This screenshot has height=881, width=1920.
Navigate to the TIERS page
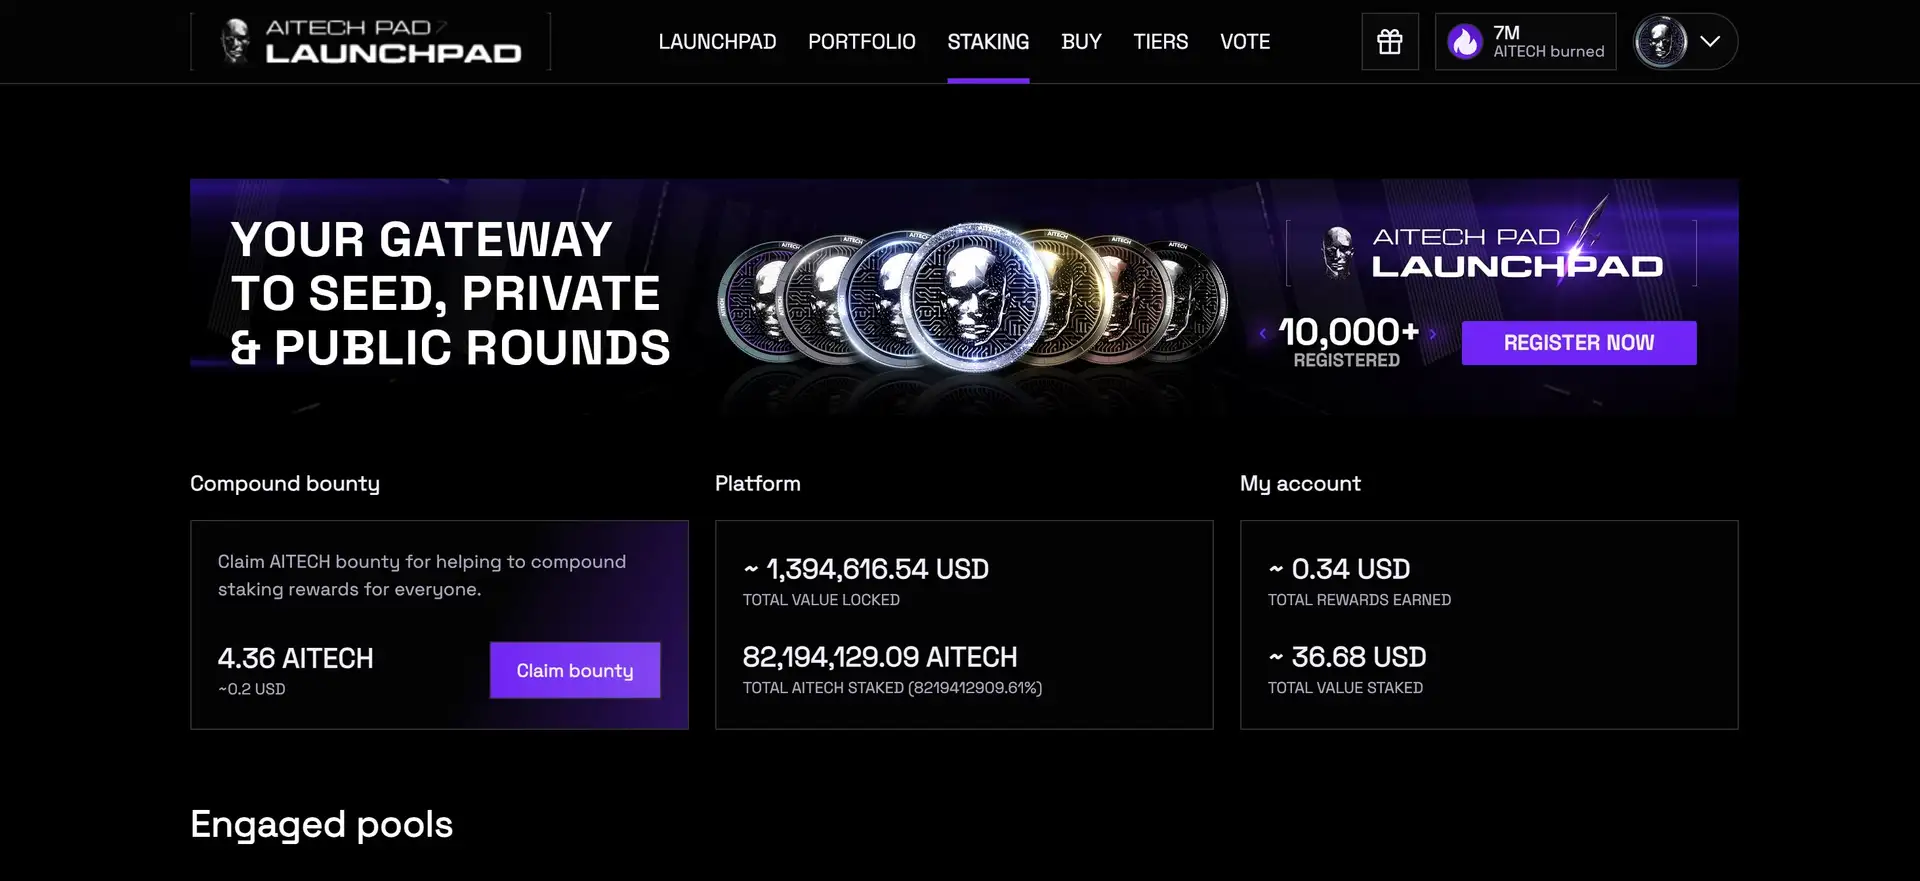(1160, 42)
